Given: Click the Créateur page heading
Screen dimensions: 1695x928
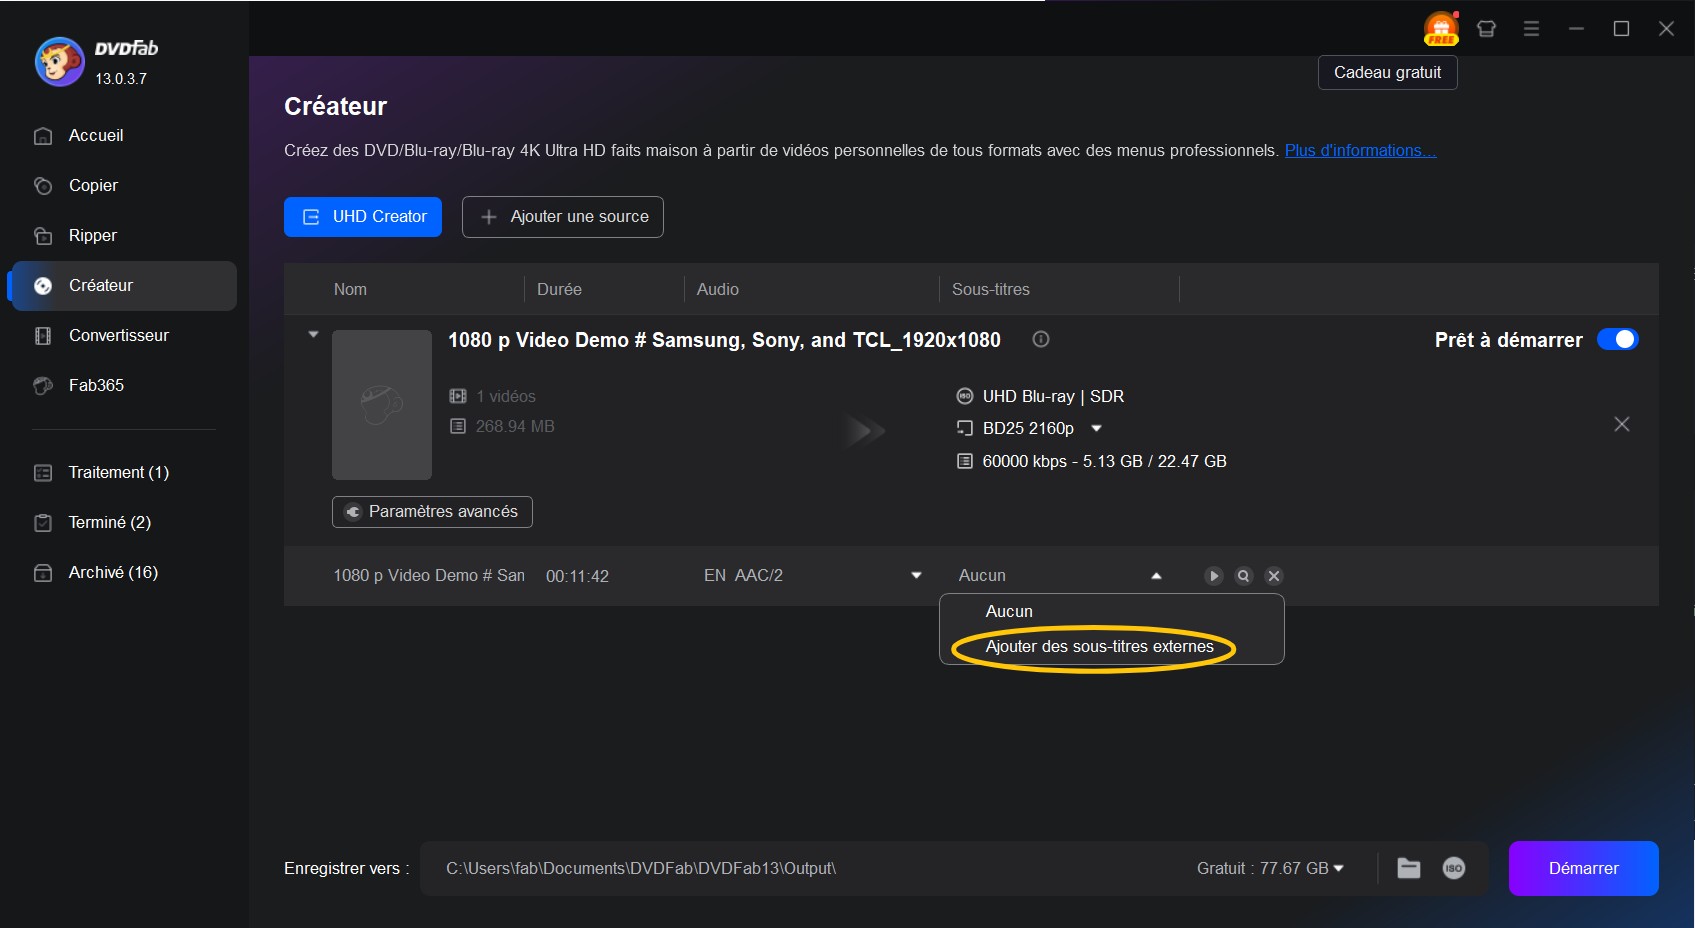Looking at the screenshot, I should [x=335, y=106].
